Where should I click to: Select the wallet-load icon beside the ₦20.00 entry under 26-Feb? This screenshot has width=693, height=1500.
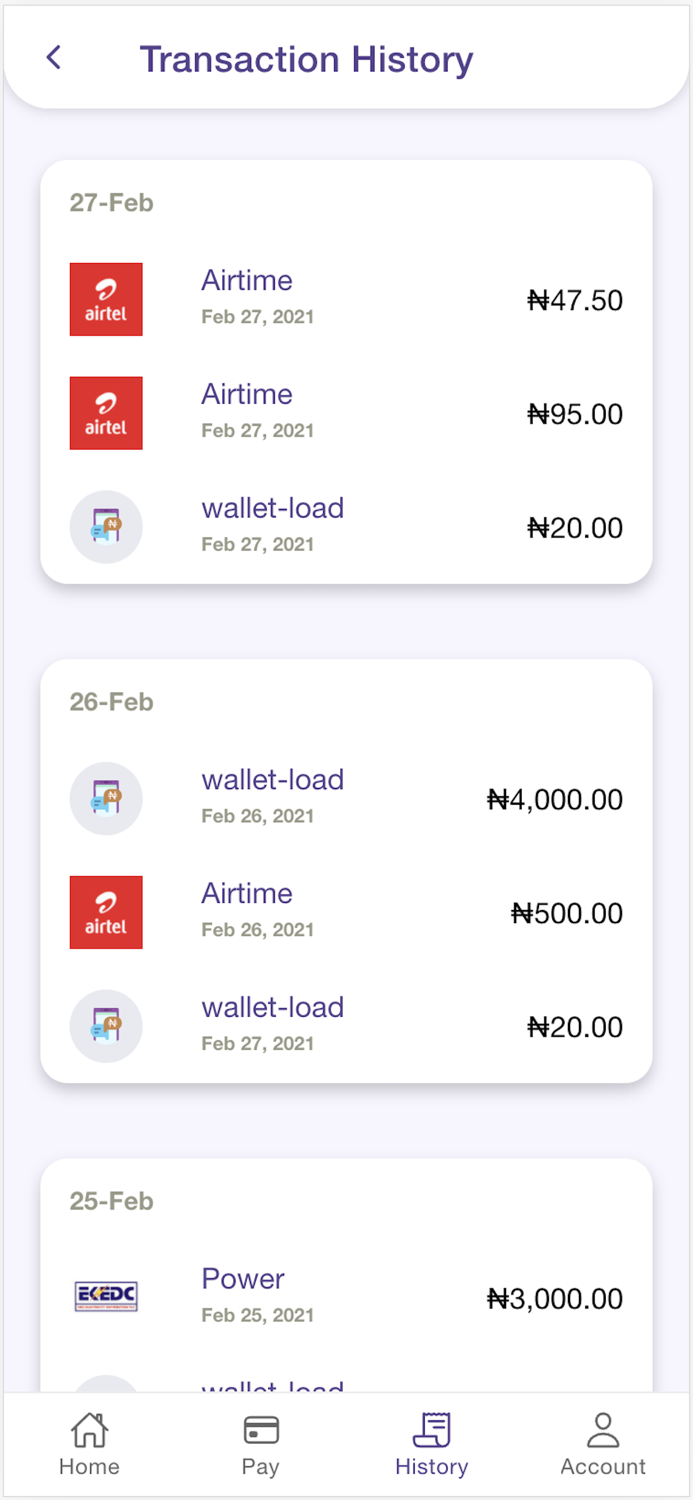(x=106, y=1026)
